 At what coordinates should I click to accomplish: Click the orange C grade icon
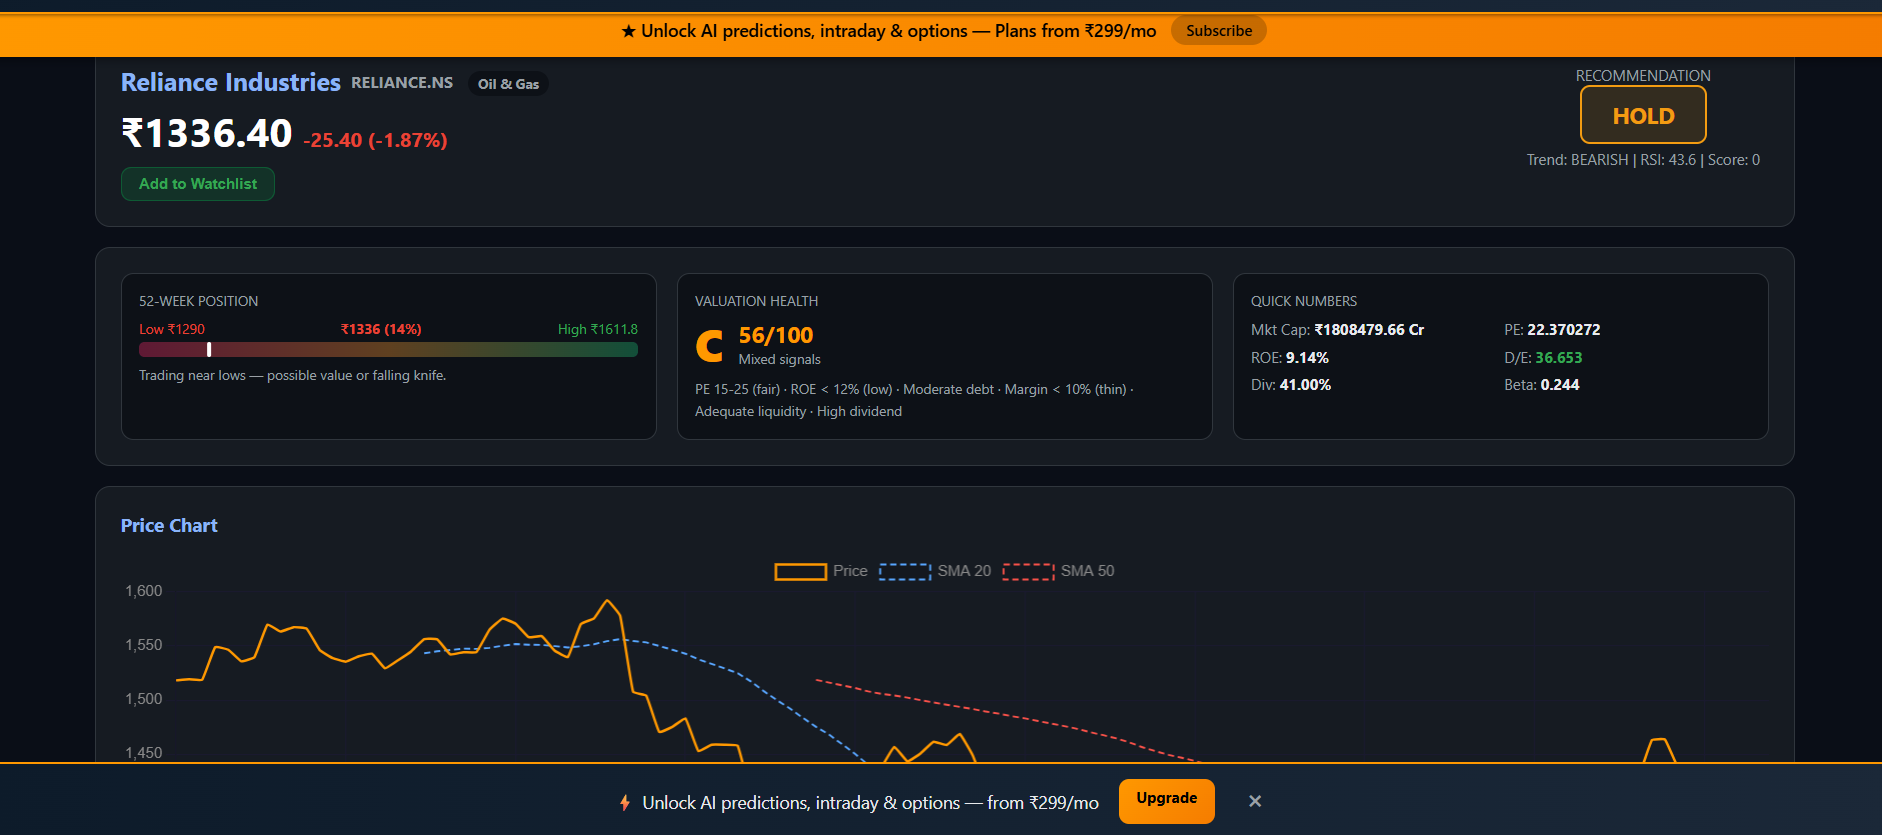coord(709,346)
